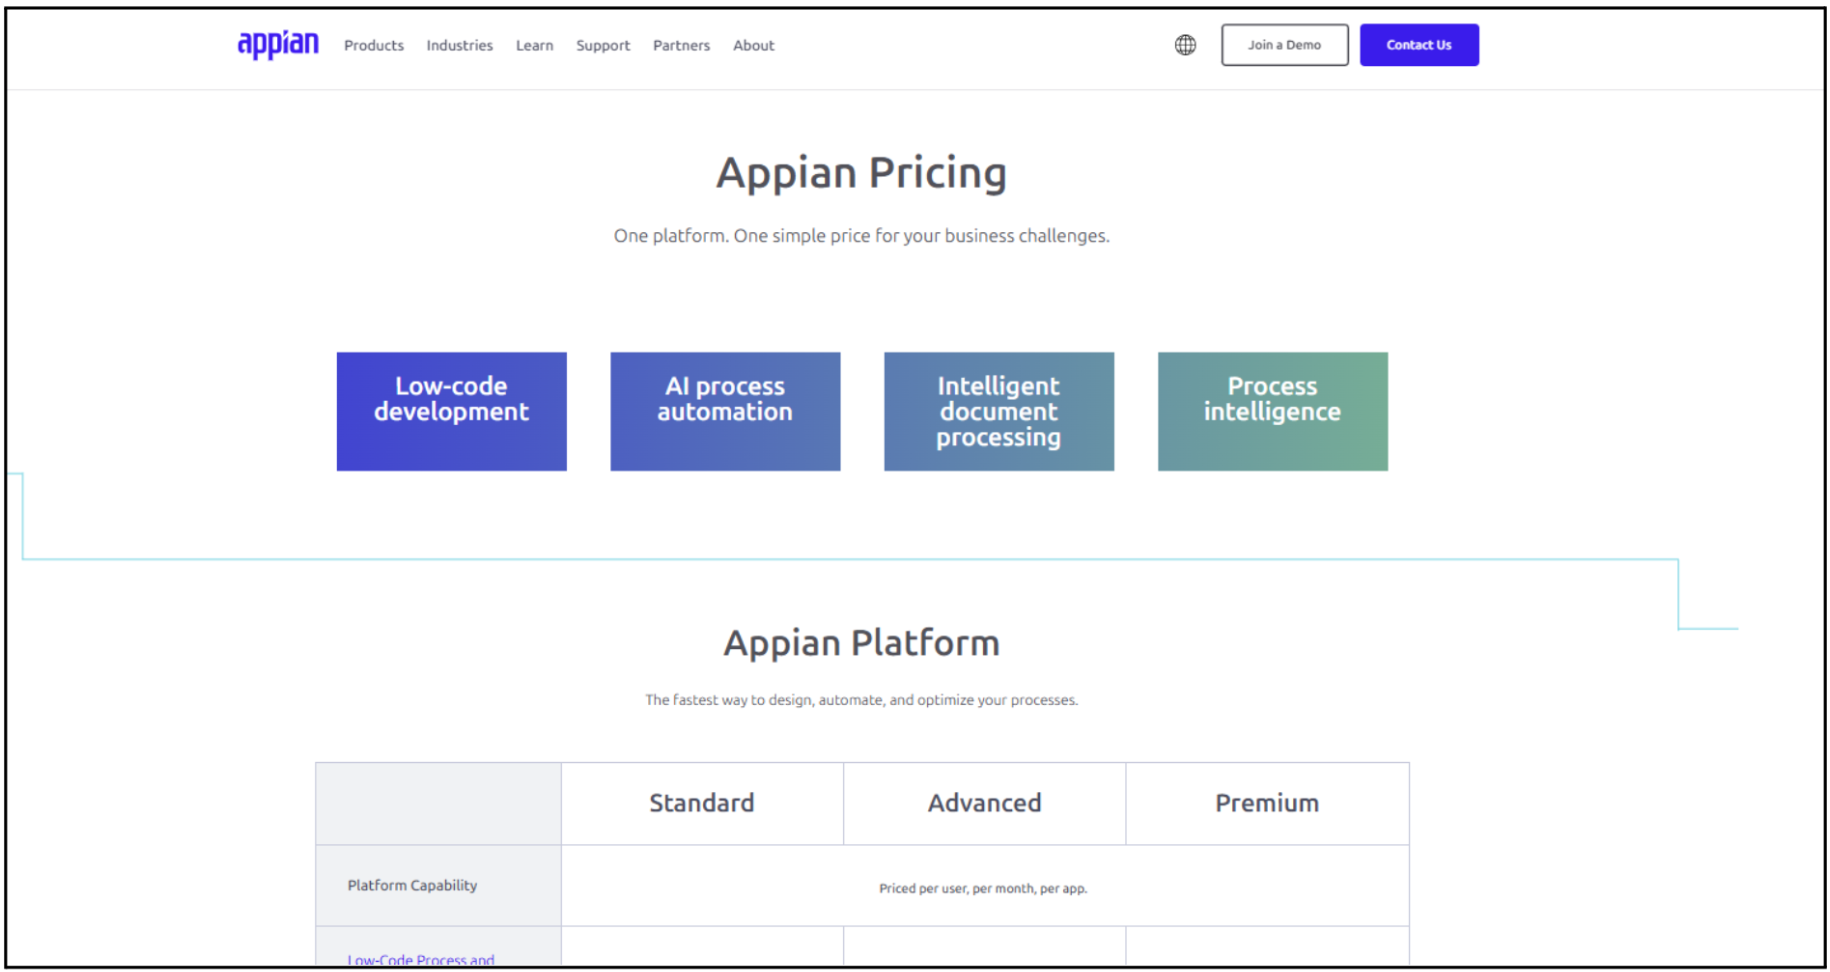Open the Industries menu
Screen dimensions: 1830x972
pyautogui.click(x=459, y=45)
